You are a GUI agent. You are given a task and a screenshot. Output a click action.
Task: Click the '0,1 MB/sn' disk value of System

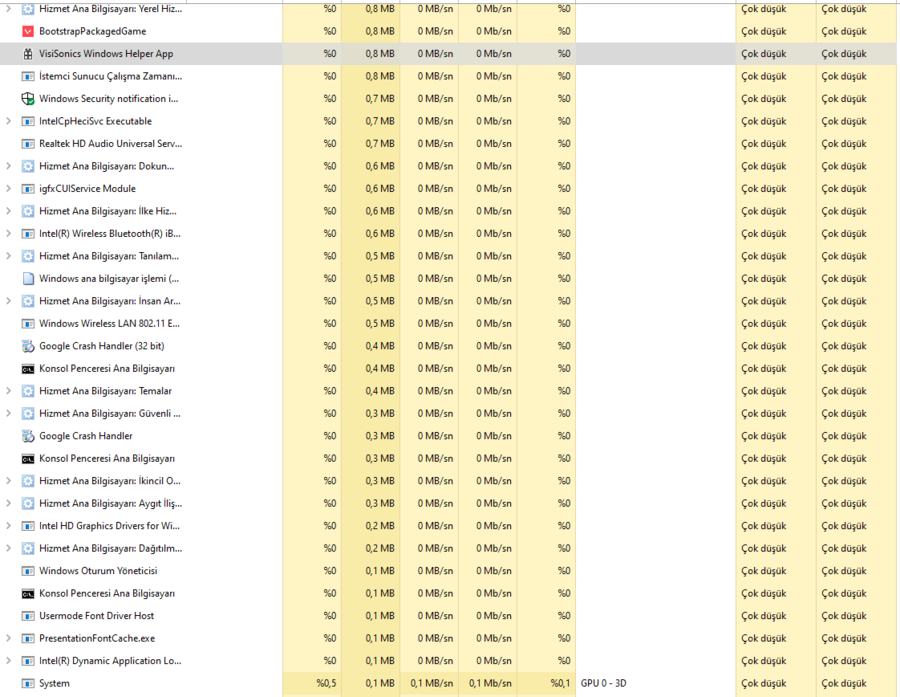click(432, 683)
